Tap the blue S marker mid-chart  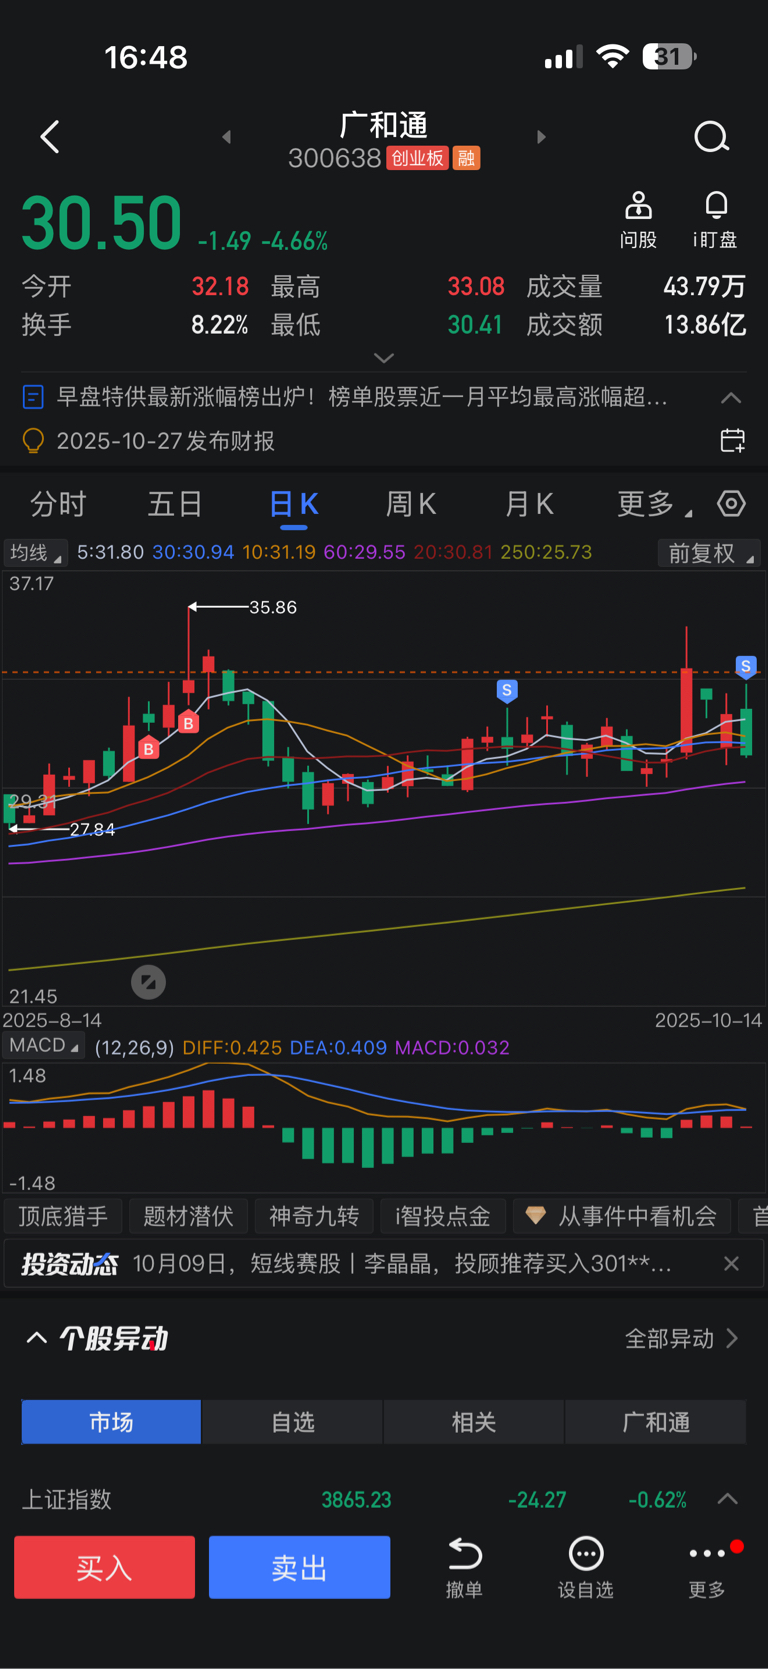507,691
